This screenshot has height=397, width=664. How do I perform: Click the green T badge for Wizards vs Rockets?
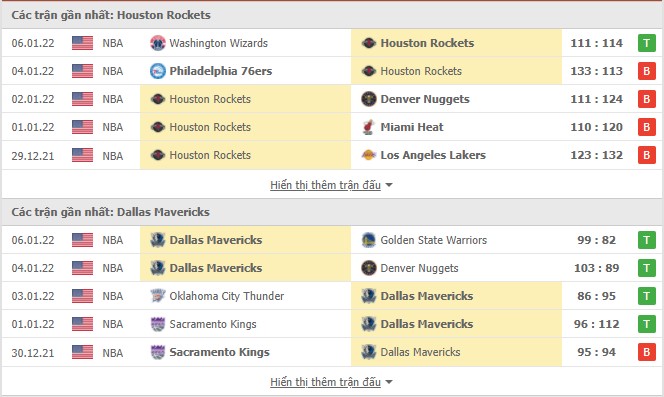tap(646, 43)
